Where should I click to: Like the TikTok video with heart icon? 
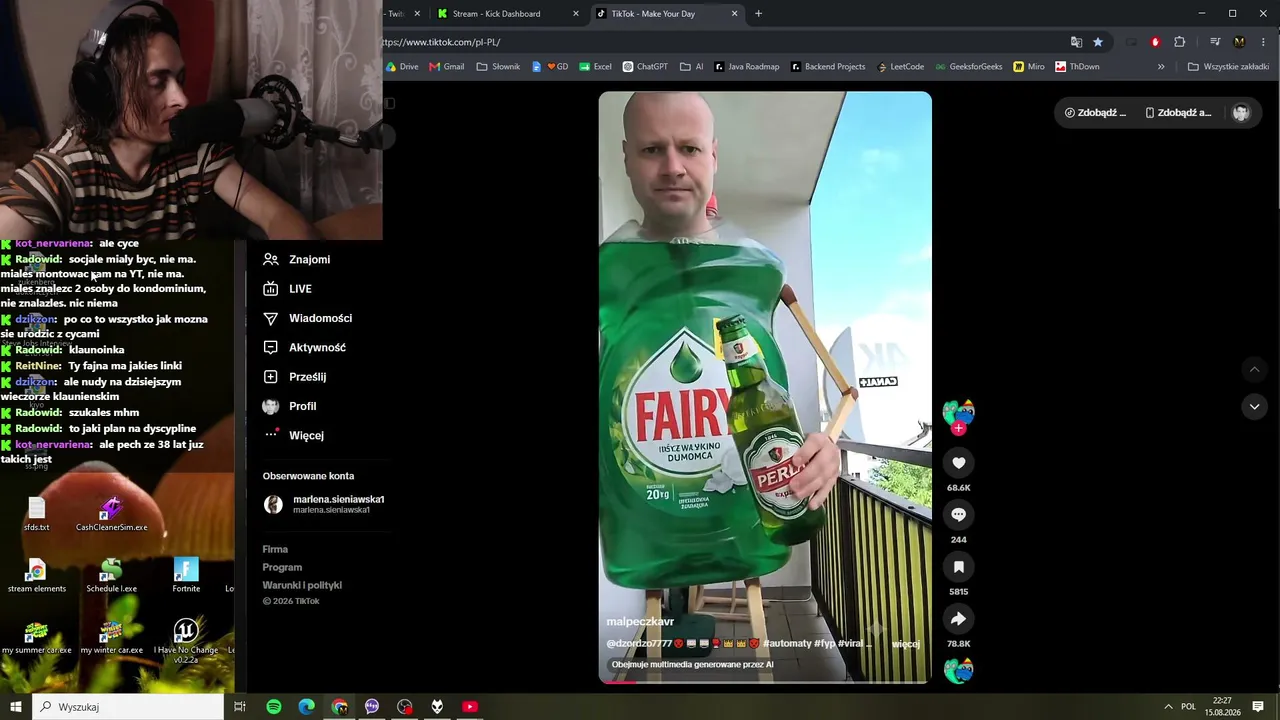[x=958, y=463]
